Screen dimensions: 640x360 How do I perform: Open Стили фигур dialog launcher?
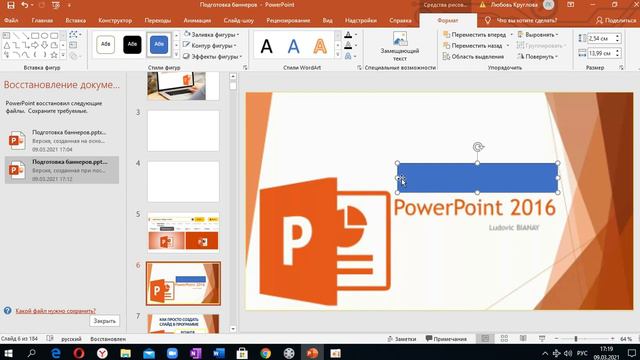coord(245,68)
